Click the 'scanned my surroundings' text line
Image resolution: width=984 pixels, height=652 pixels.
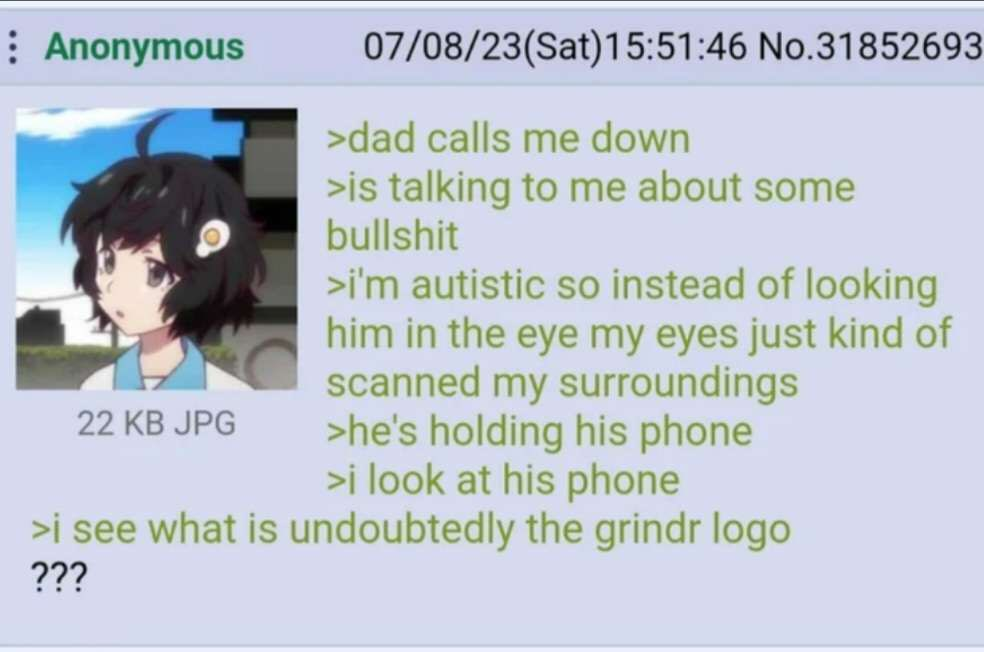click(x=562, y=383)
